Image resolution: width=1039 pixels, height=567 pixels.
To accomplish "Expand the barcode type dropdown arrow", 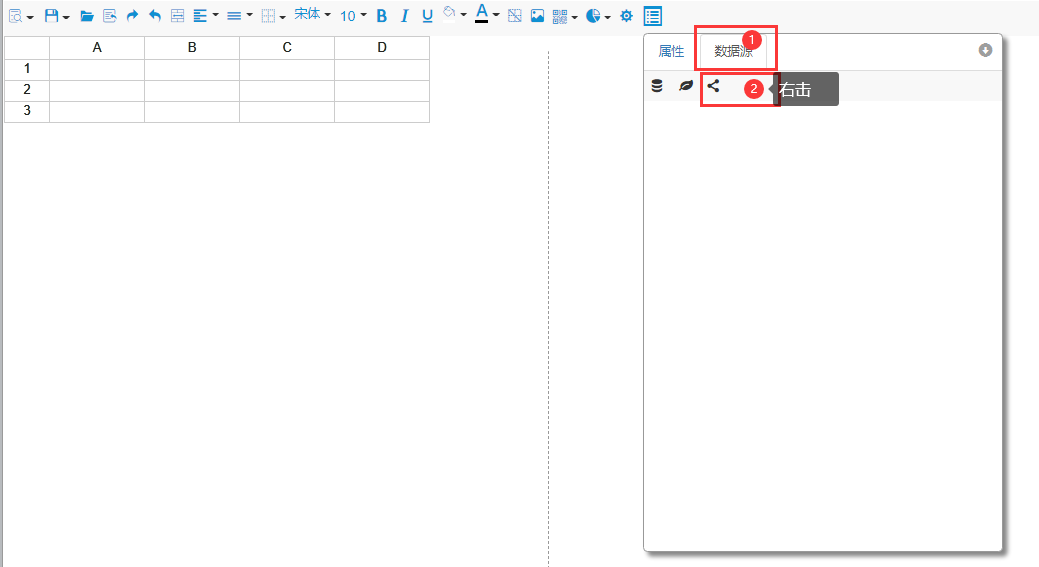I will tap(574, 17).
